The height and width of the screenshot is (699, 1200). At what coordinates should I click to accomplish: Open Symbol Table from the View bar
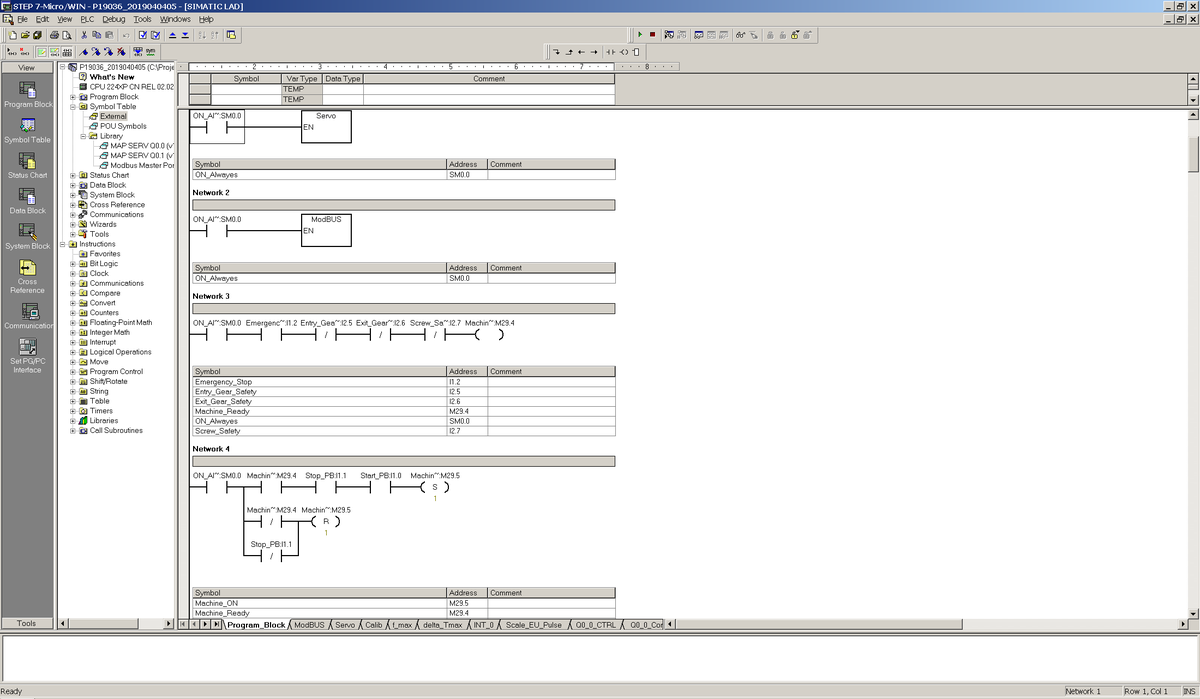(28, 131)
